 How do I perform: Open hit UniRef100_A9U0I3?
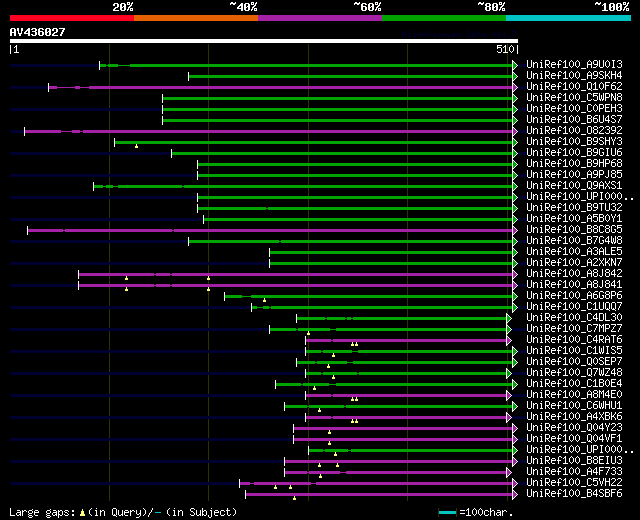click(x=574, y=64)
